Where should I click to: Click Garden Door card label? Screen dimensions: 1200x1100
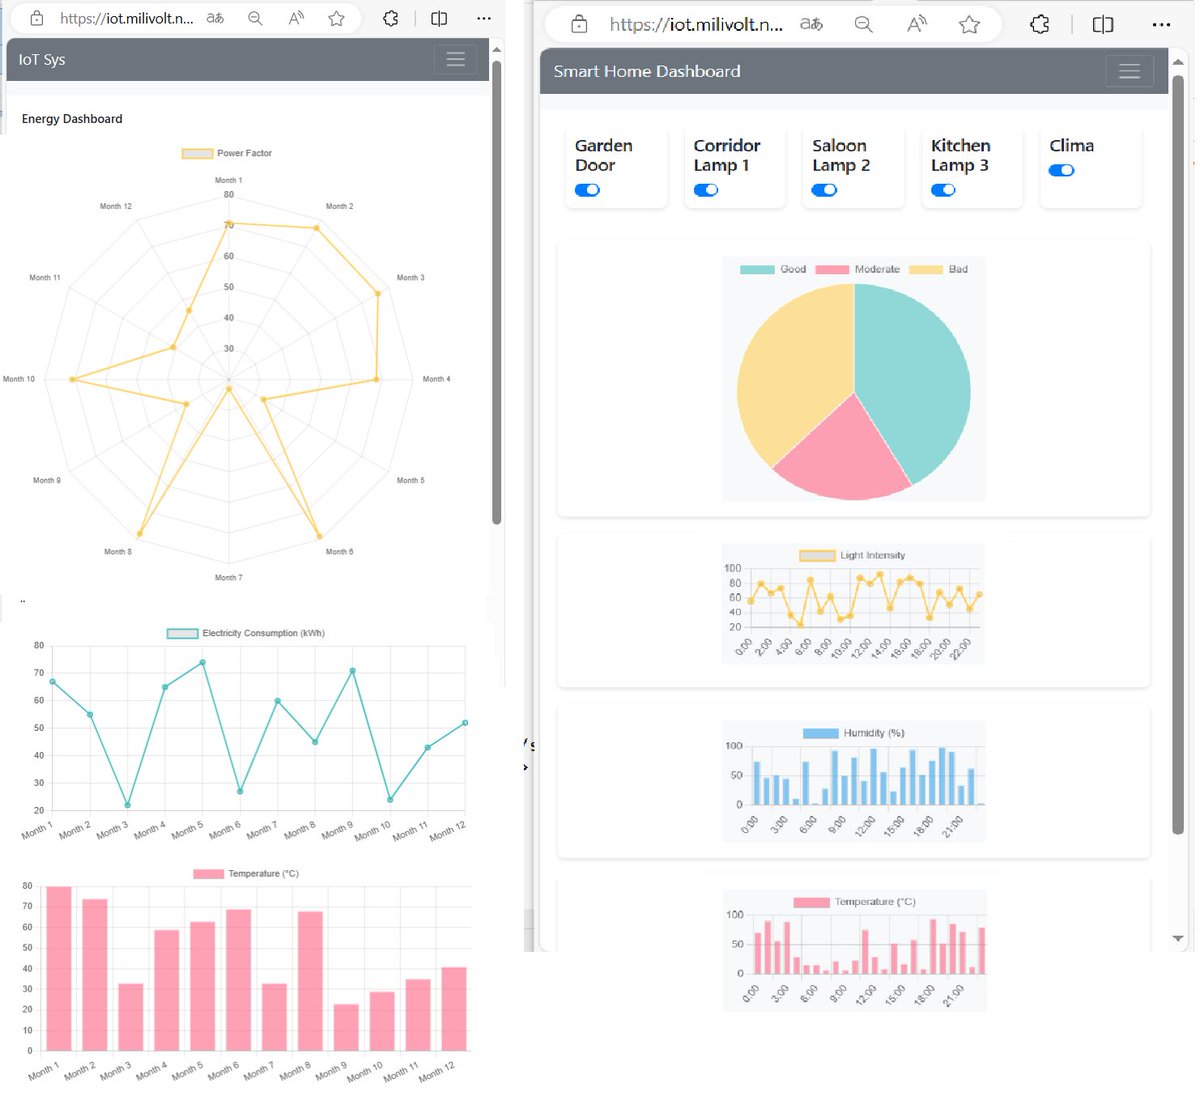(x=603, y=155)
